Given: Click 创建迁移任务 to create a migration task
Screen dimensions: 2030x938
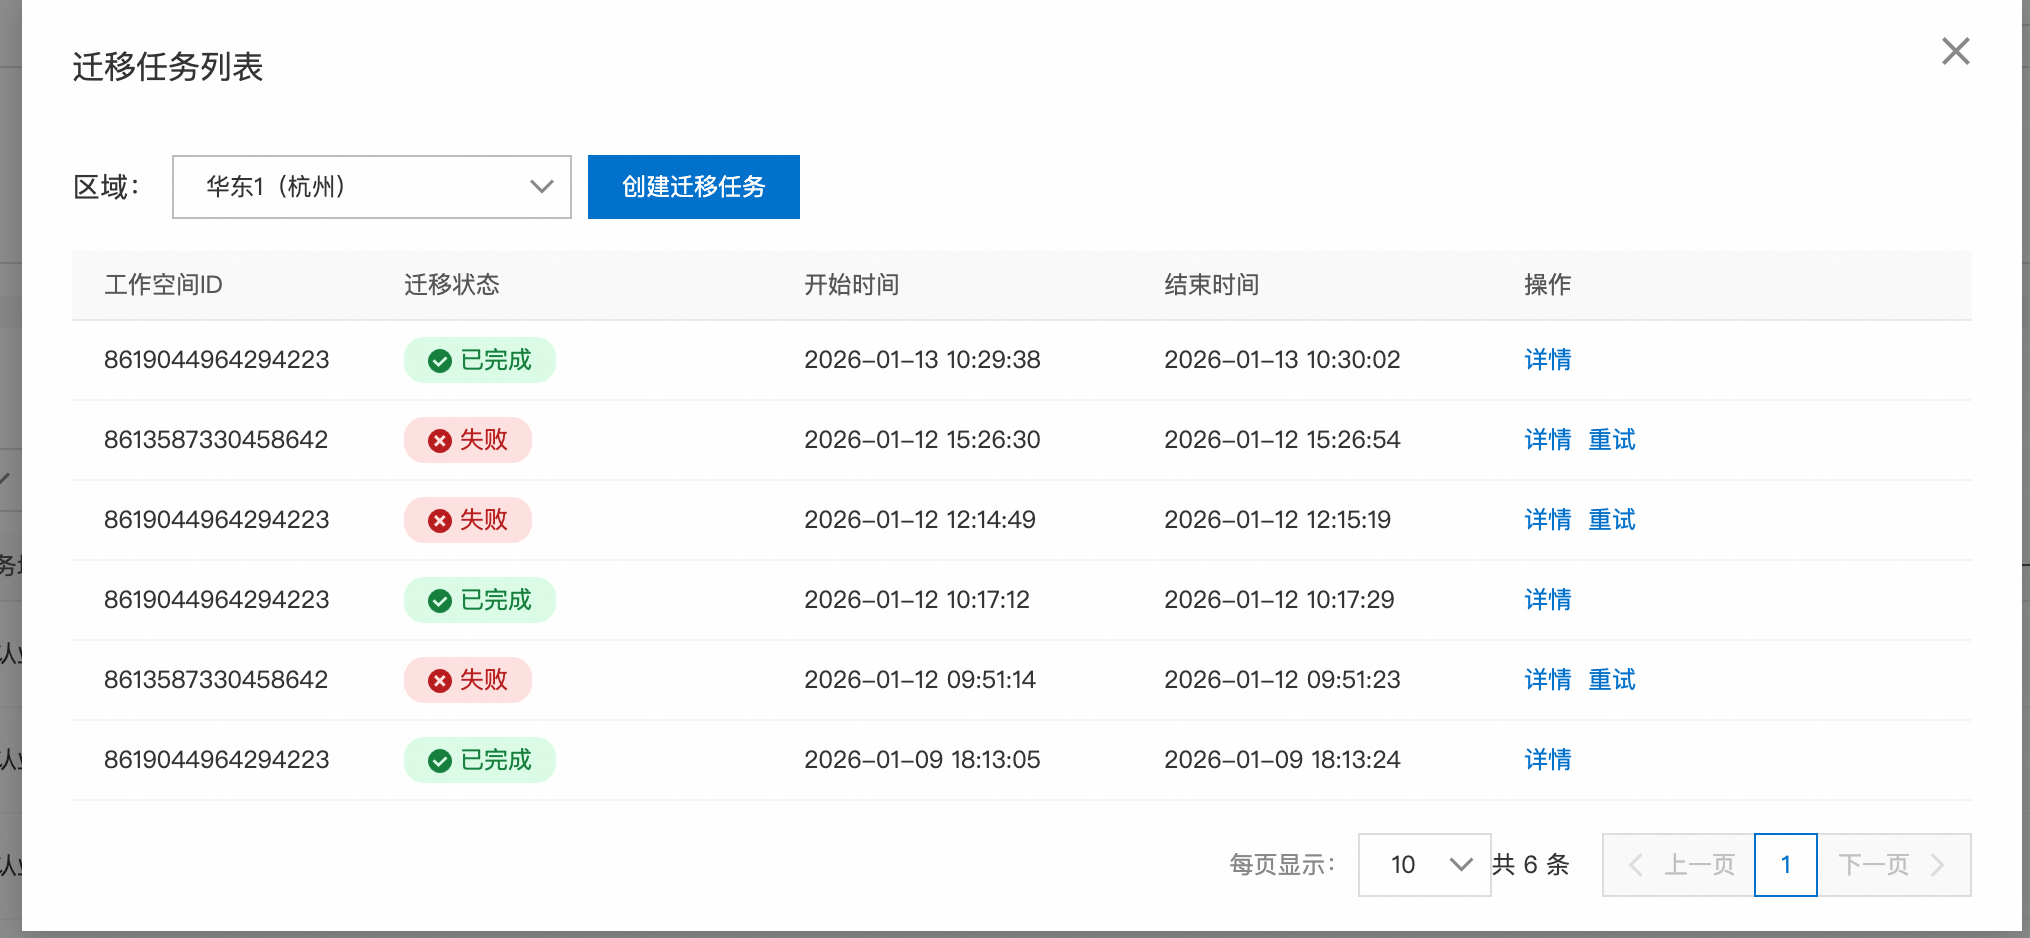Looking at the screenshot, I should (x=694, y=187).
